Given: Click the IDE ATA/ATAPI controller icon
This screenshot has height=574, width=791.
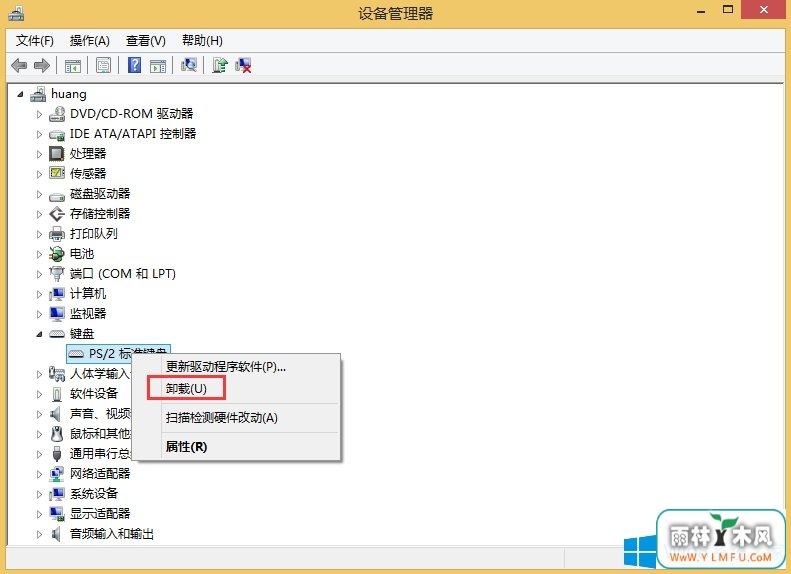Looking at the screenshot, I should tap(56, 134).
